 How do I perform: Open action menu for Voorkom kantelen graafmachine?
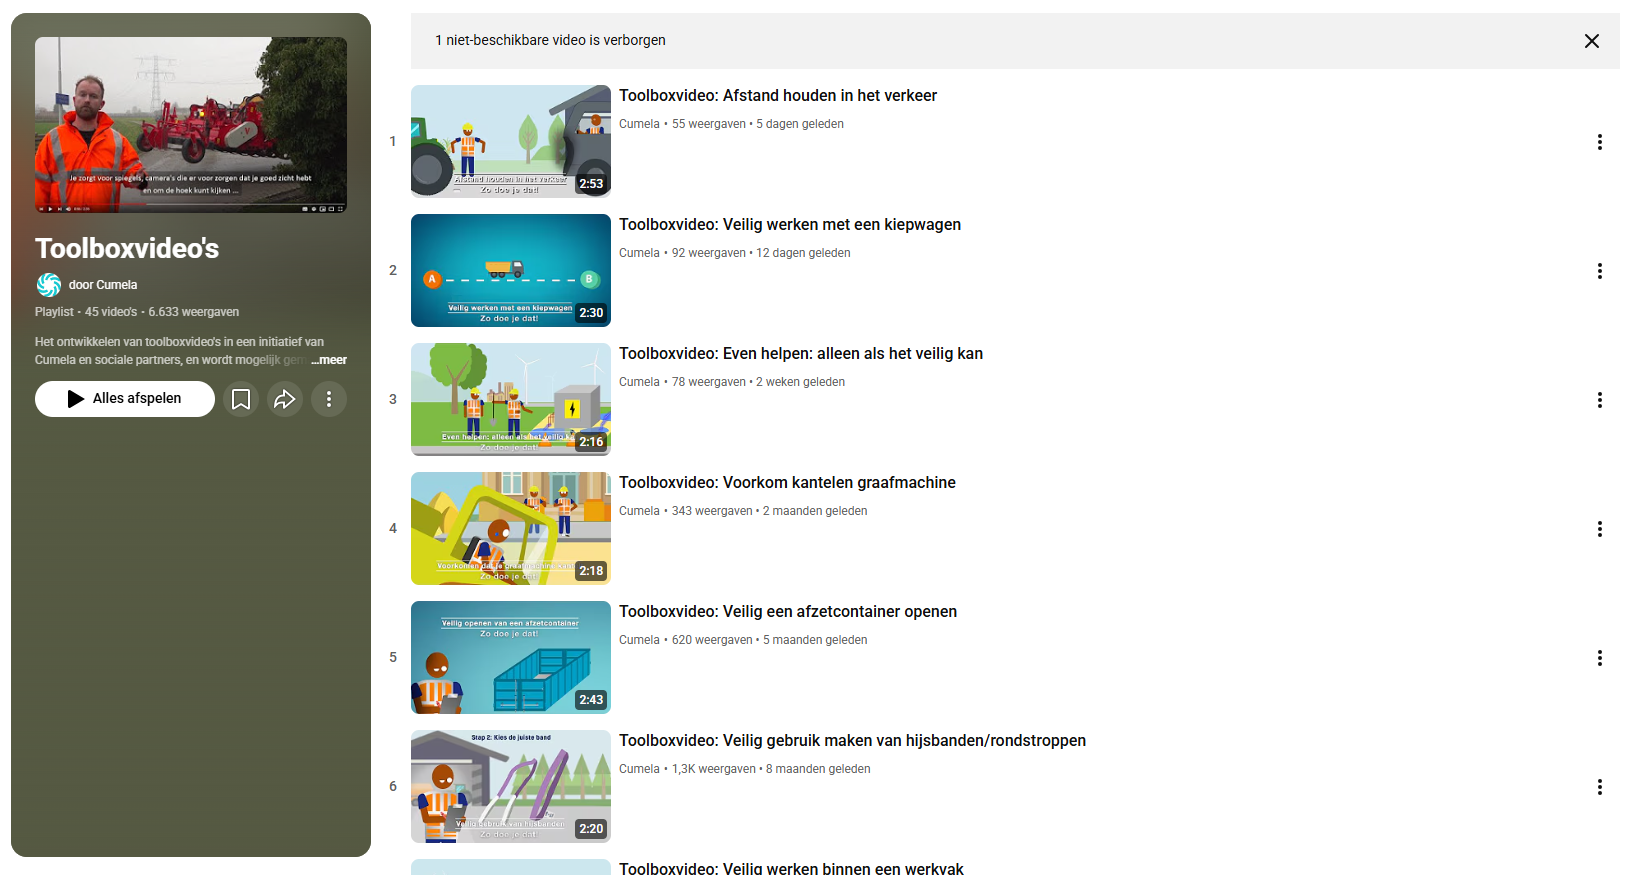pyautogui.click(x=1600, y=529)
